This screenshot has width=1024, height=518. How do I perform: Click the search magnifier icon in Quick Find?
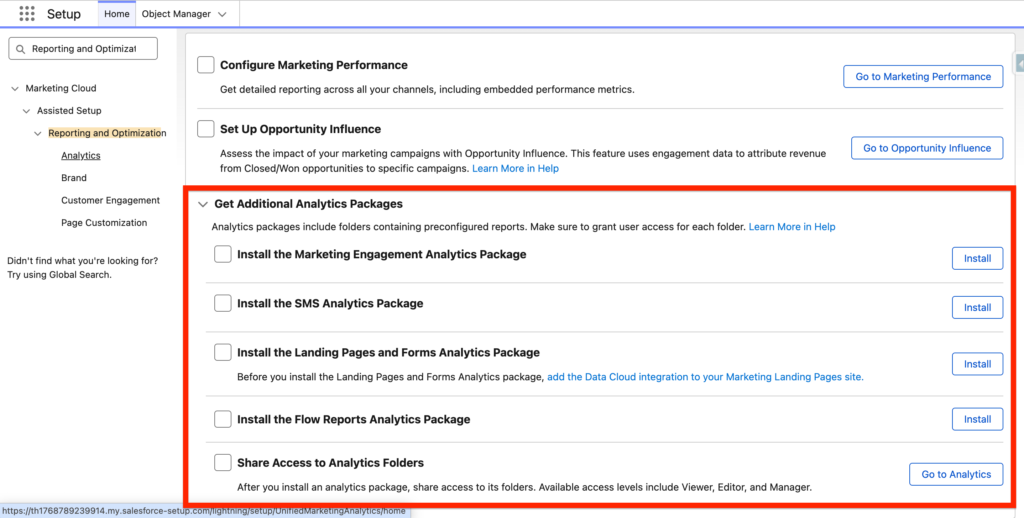(20, 48)
